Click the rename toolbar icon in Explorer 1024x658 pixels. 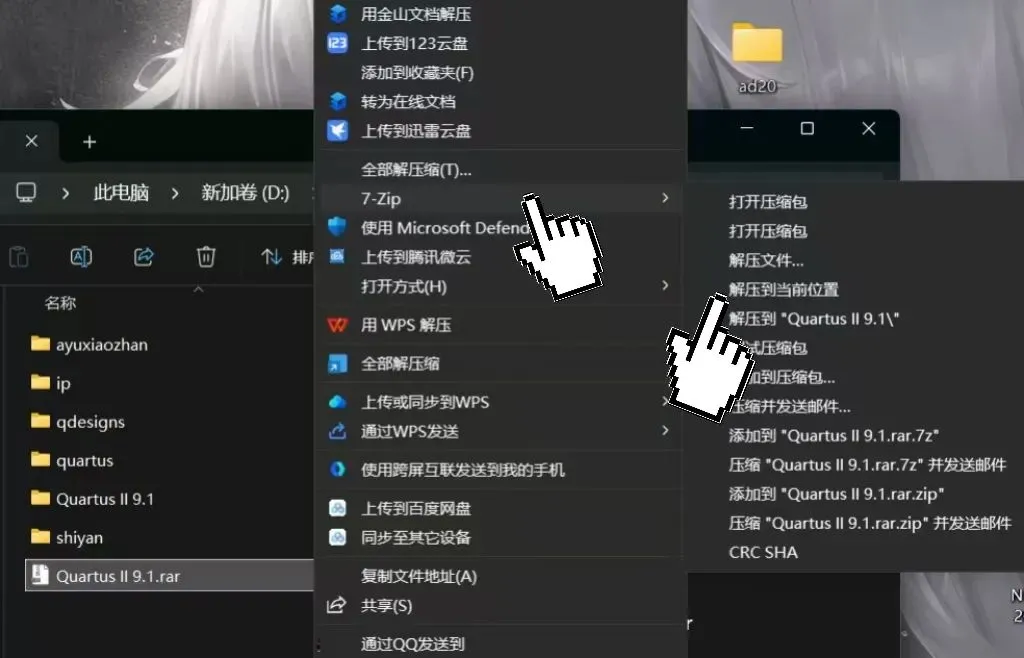tap(81, 257)
